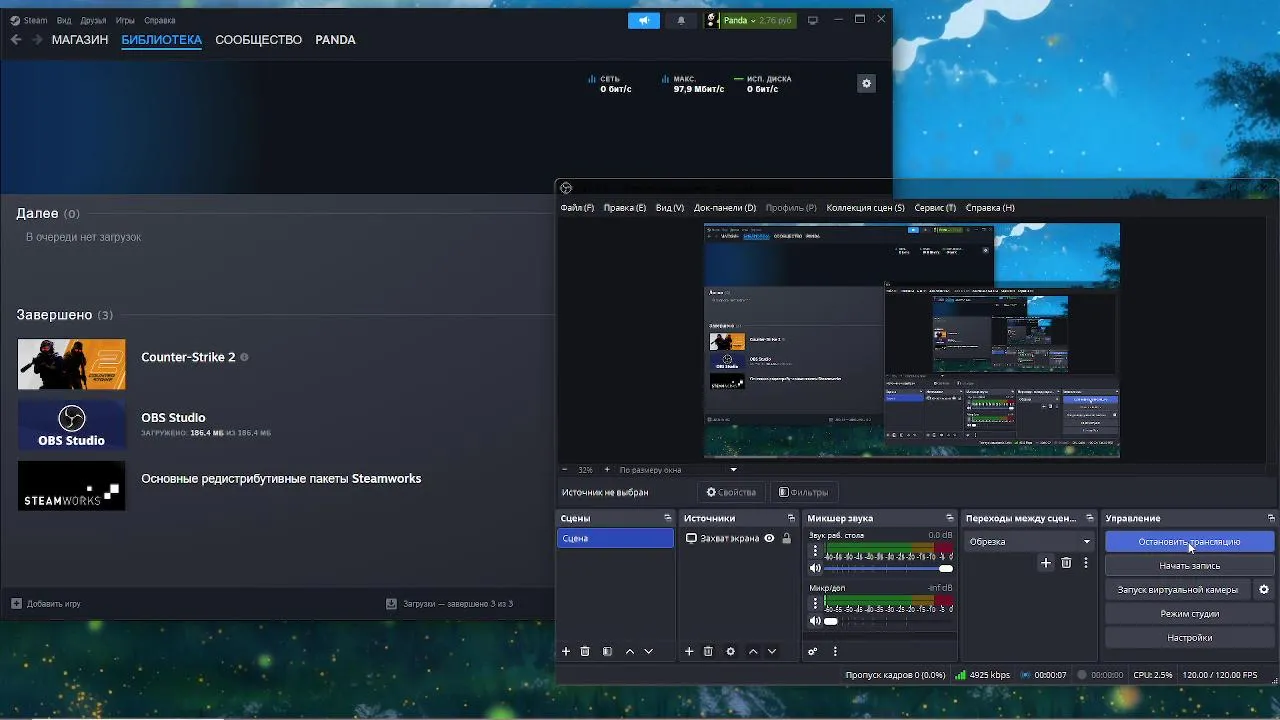1280x720 pixels.
Task: Zoom in OBS preview with plus
Action: pos(606,469)
